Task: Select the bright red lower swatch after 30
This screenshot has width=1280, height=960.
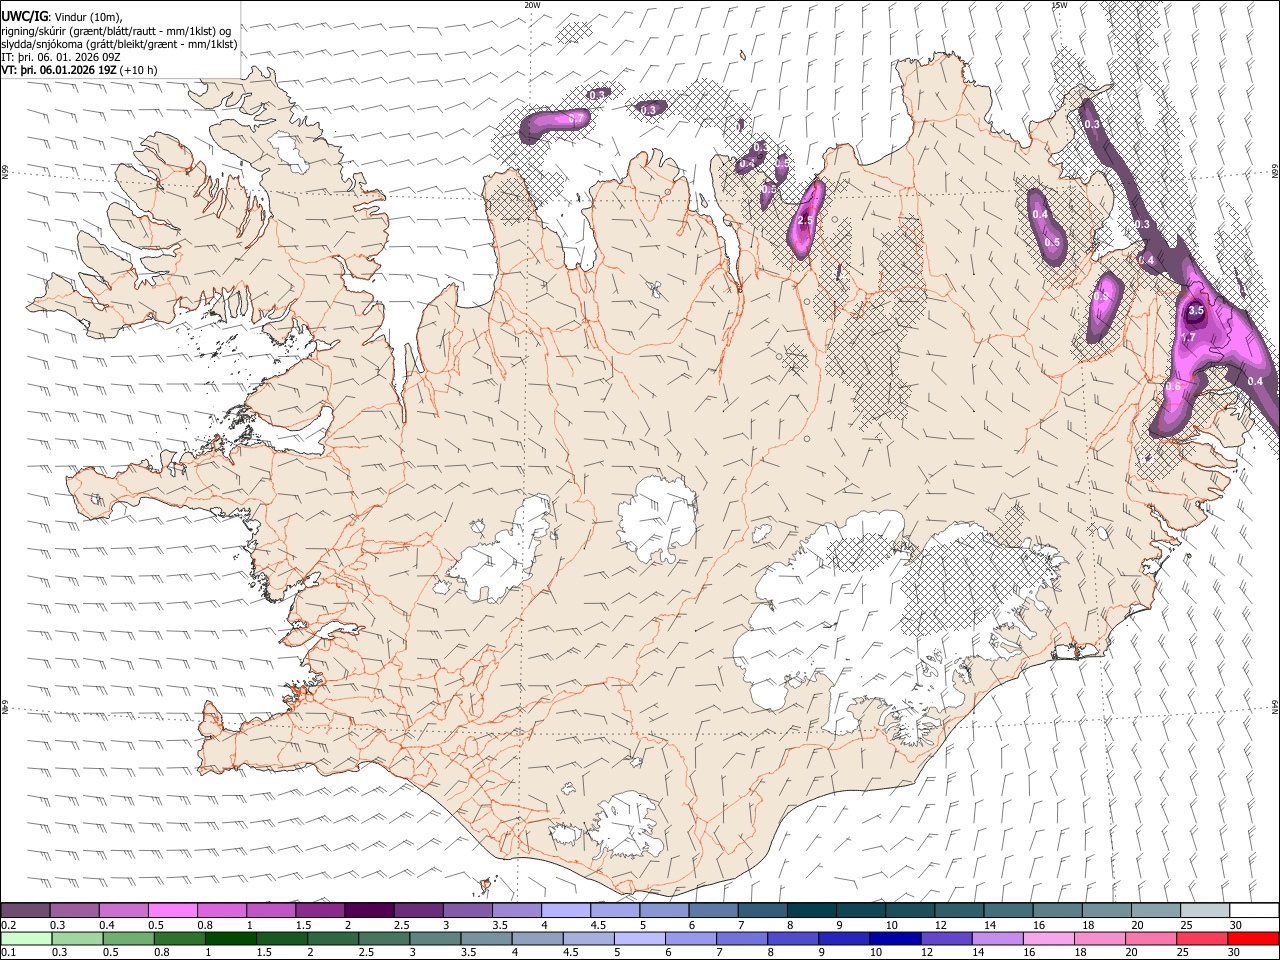Action: click(x=1252, y=938)
